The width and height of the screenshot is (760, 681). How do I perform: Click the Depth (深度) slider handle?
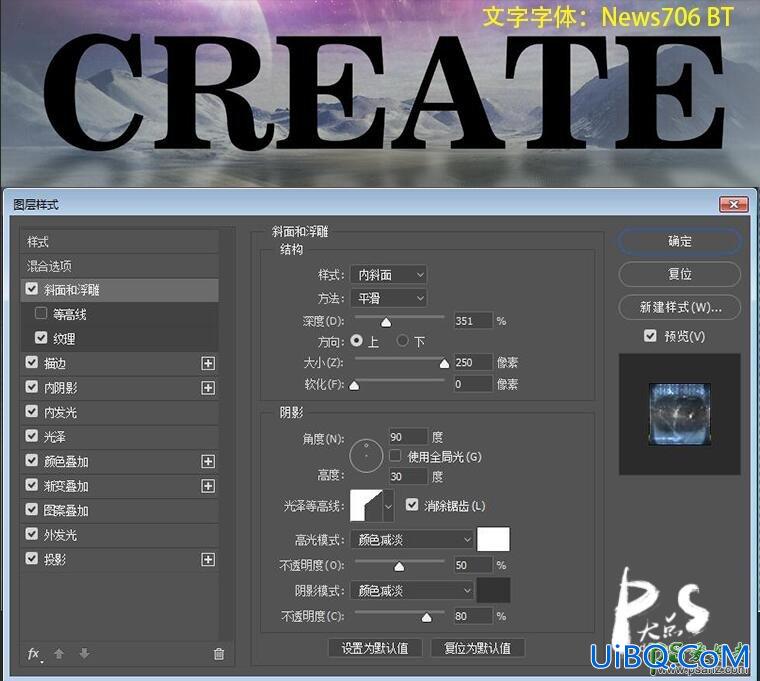[386, 322]
